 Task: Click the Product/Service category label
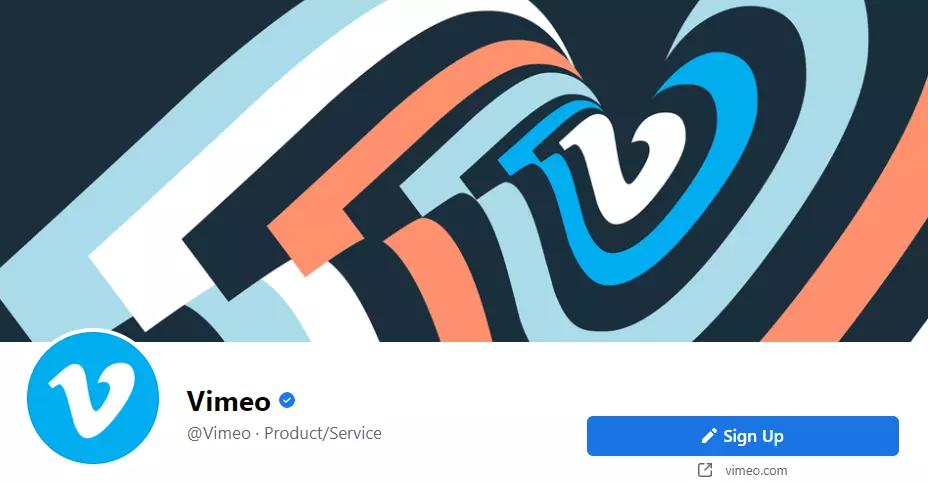click(x=323, y=433)
